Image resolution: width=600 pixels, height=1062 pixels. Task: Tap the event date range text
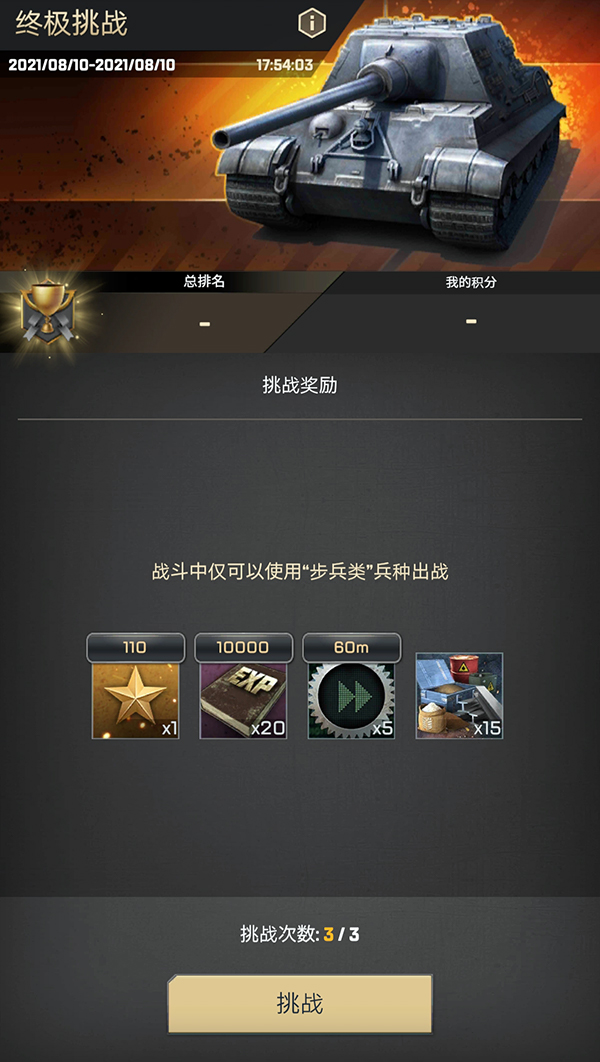(92, 66)
